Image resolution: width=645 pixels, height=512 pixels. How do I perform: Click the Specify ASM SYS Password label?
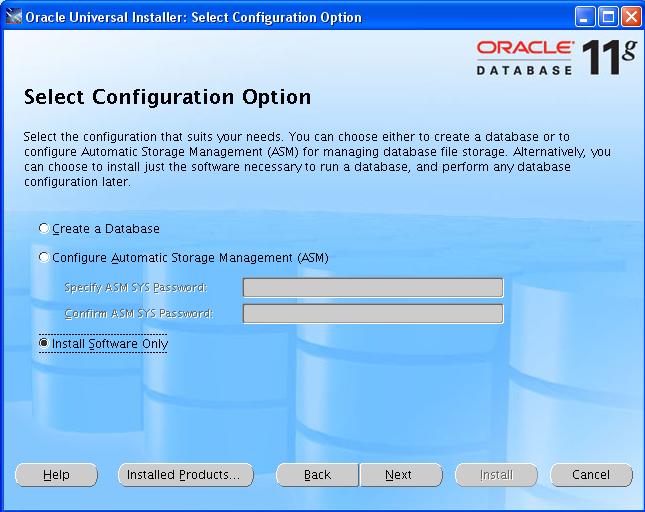[x=135, y=288]
